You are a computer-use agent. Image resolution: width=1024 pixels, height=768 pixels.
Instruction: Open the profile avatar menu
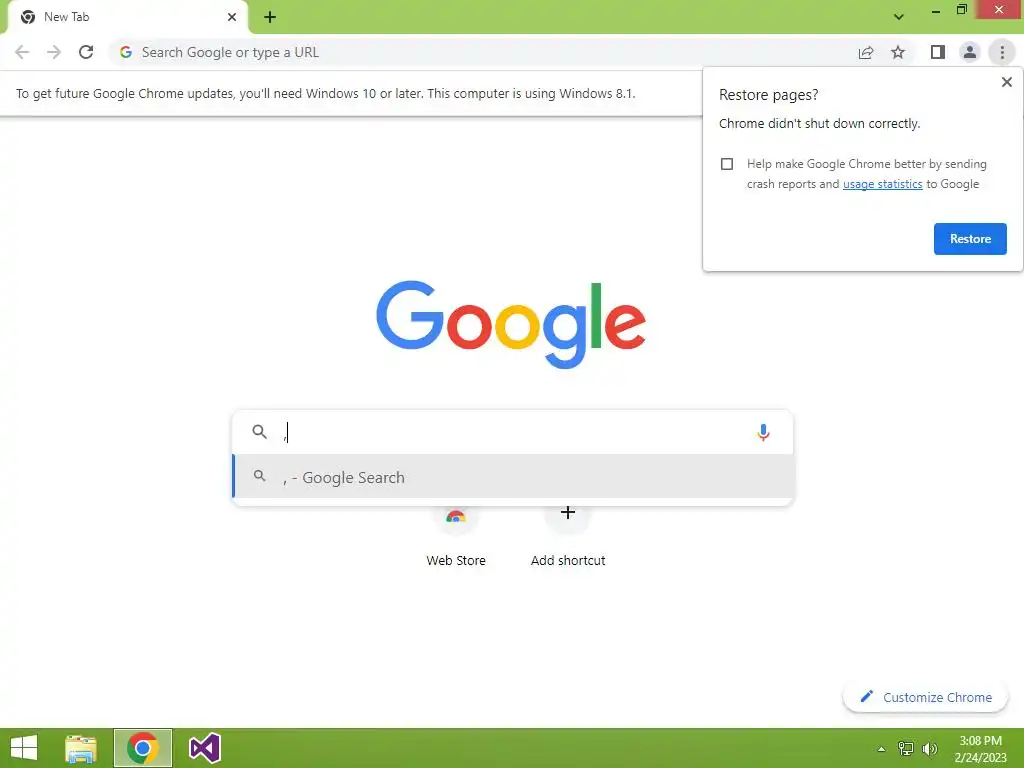(x=970, y=52)
